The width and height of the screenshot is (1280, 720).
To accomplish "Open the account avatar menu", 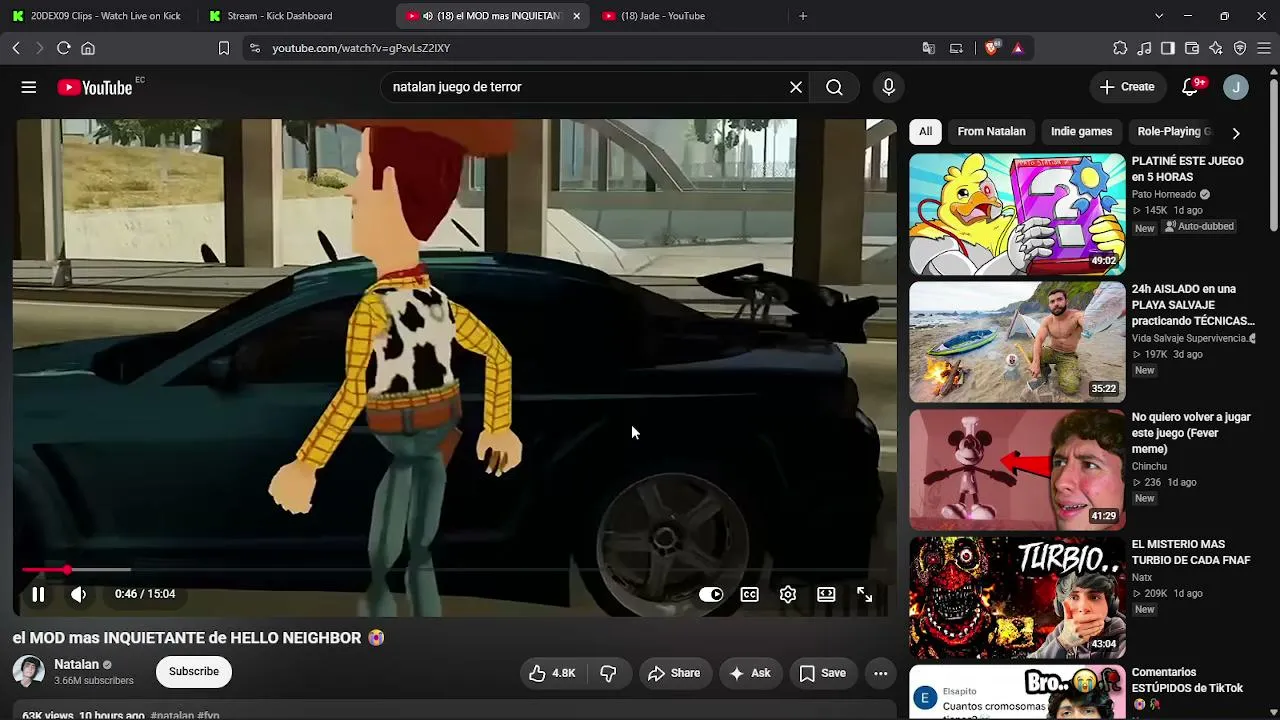I will pyautogui.click(x=1236, y=87).
